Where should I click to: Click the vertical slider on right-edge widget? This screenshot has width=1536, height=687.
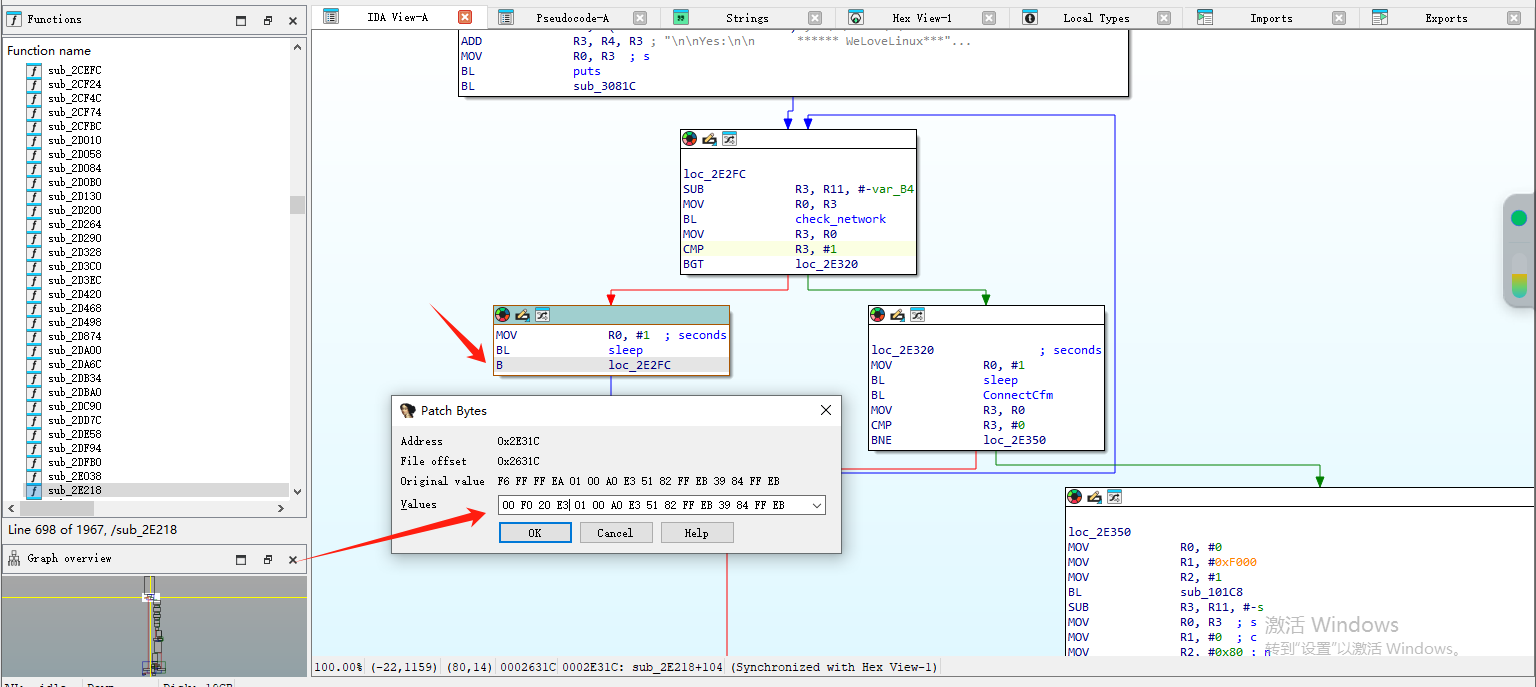(1519, 274)
